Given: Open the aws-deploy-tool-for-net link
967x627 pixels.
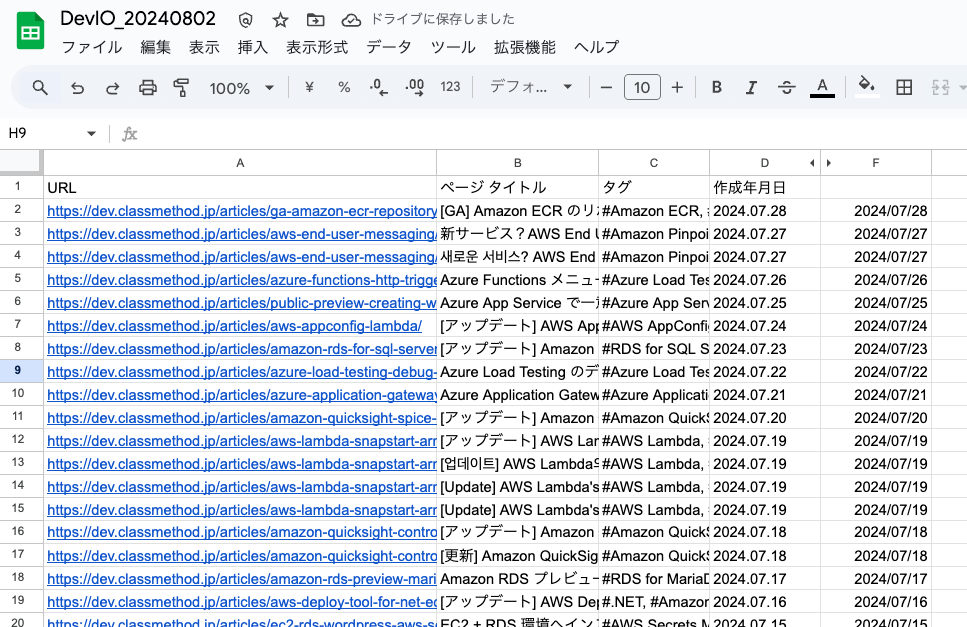Looking at the screenshot, I should pos(242,602).
